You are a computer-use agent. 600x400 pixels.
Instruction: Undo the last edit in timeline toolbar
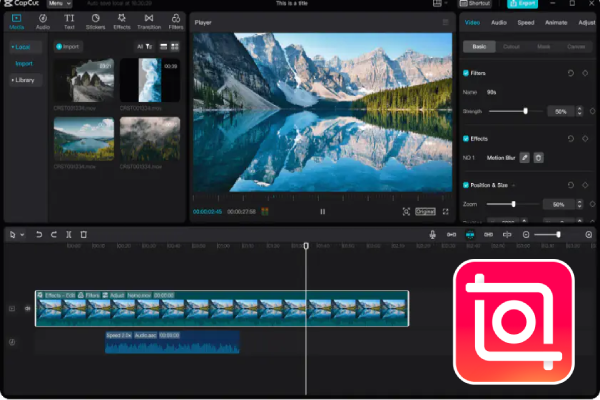click(x=39, y=234)
